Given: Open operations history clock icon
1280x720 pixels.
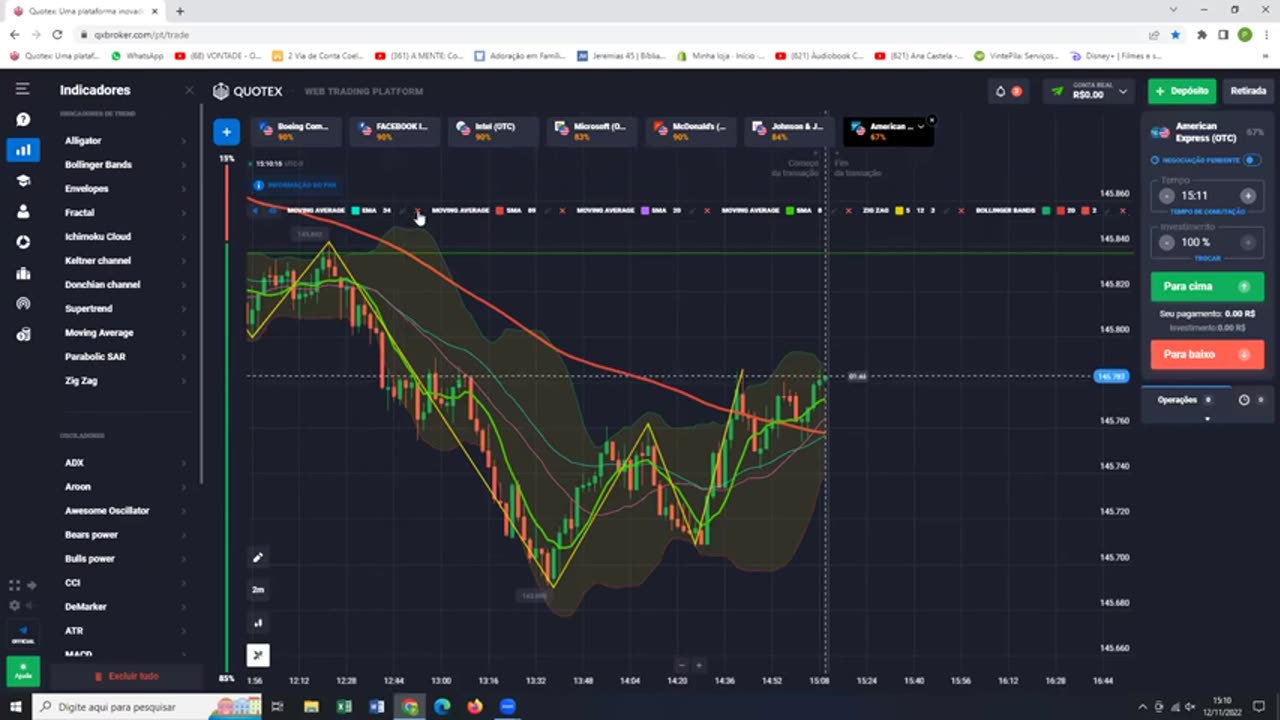Looking at the screenshot, I should pyautogui.click(x=1244, y=400).
